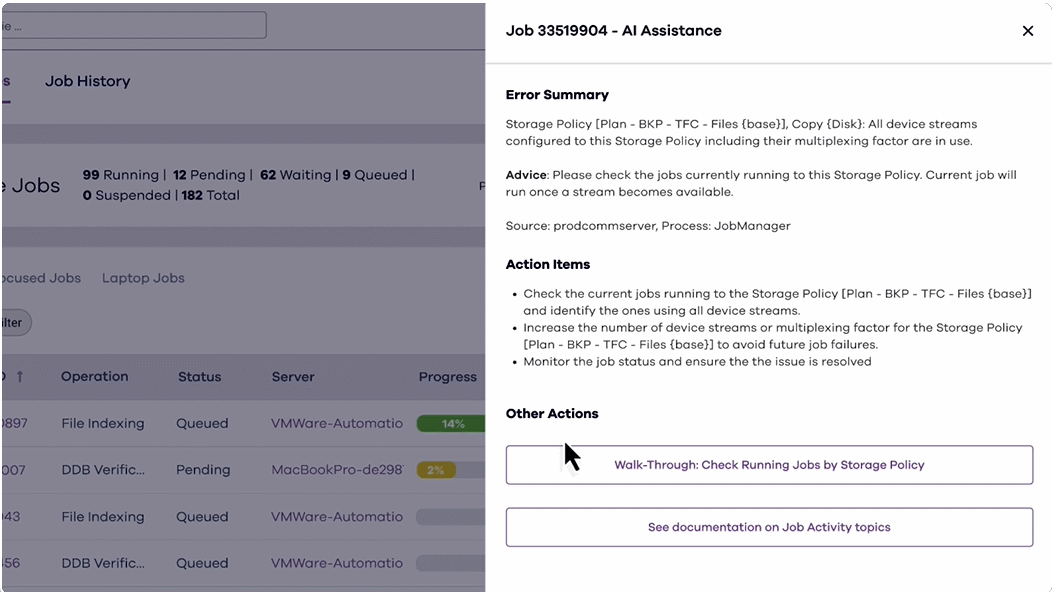The image size is (1052, 592).
Task: Sort by the Status column header
Action: (199, 377)
